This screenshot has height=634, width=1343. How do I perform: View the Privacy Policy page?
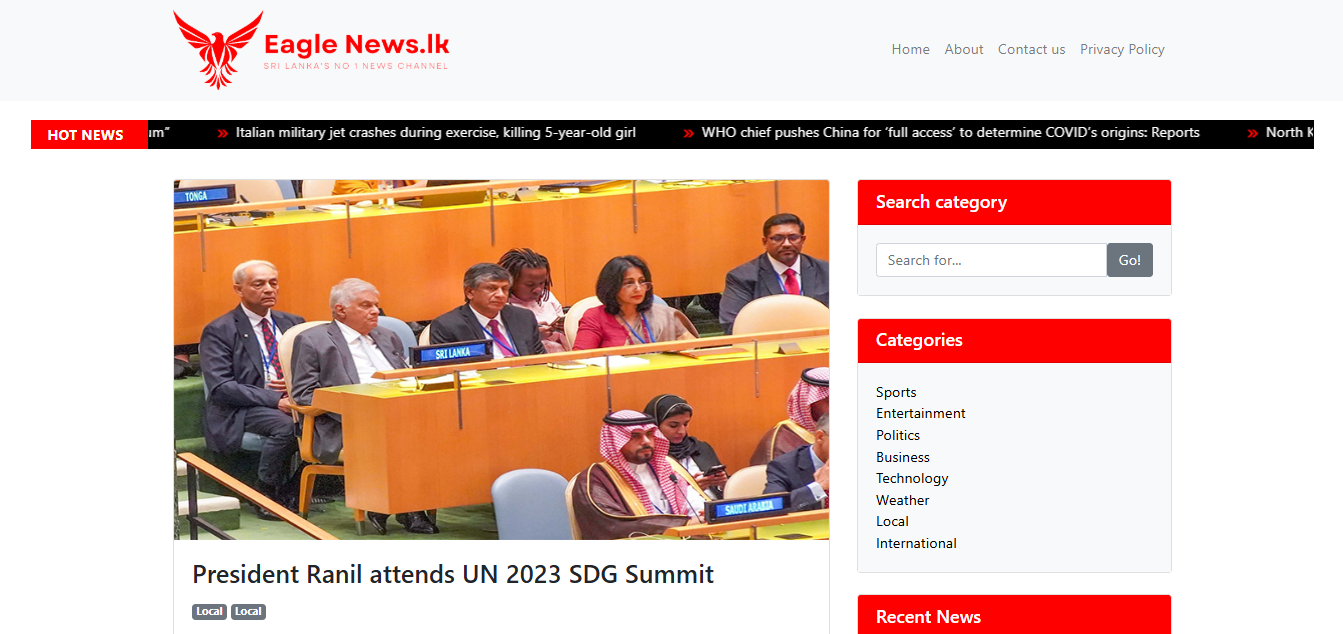tap(1122, 49)
